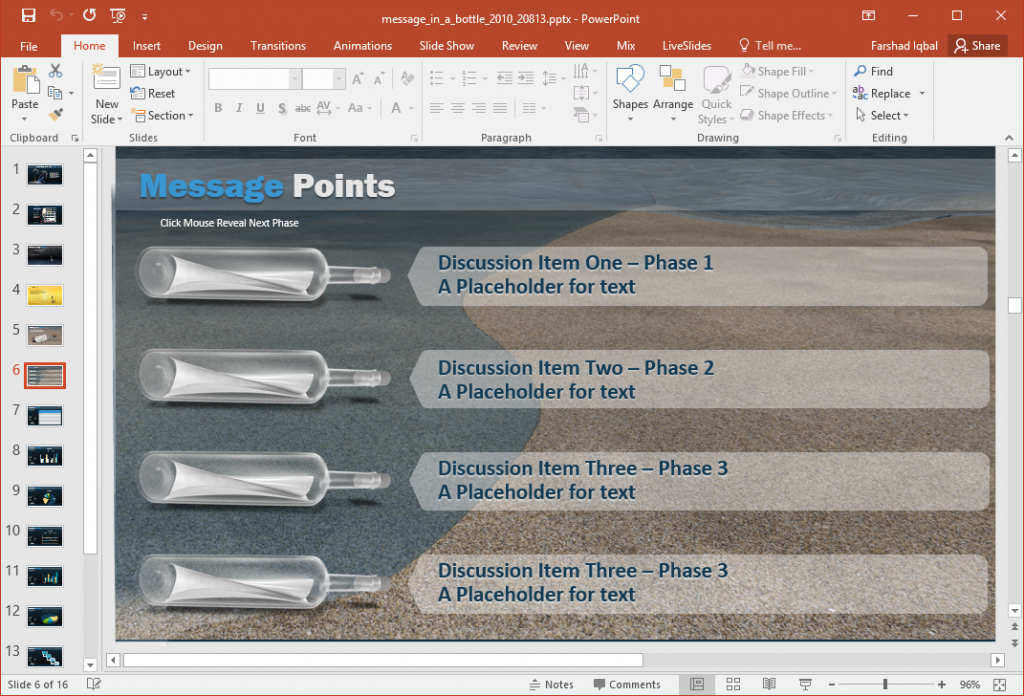
Task: Open Quick Styles gallery
Action: (716, 93)
